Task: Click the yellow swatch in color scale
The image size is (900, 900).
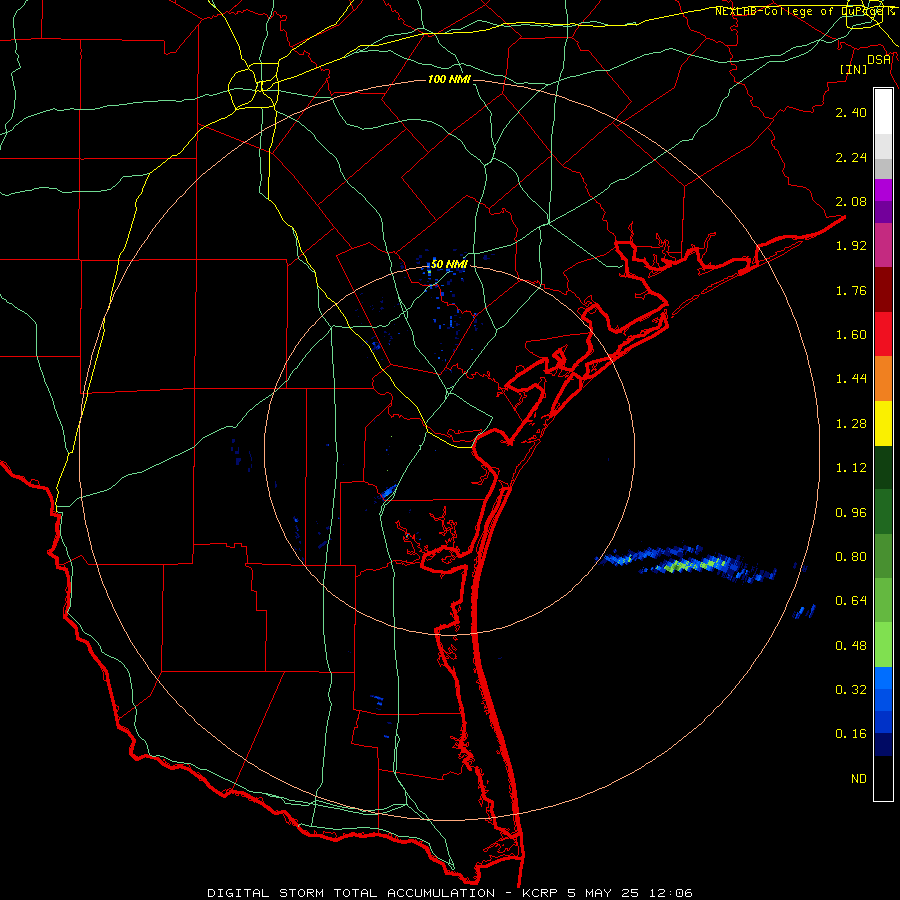Action: click(883, 423)
